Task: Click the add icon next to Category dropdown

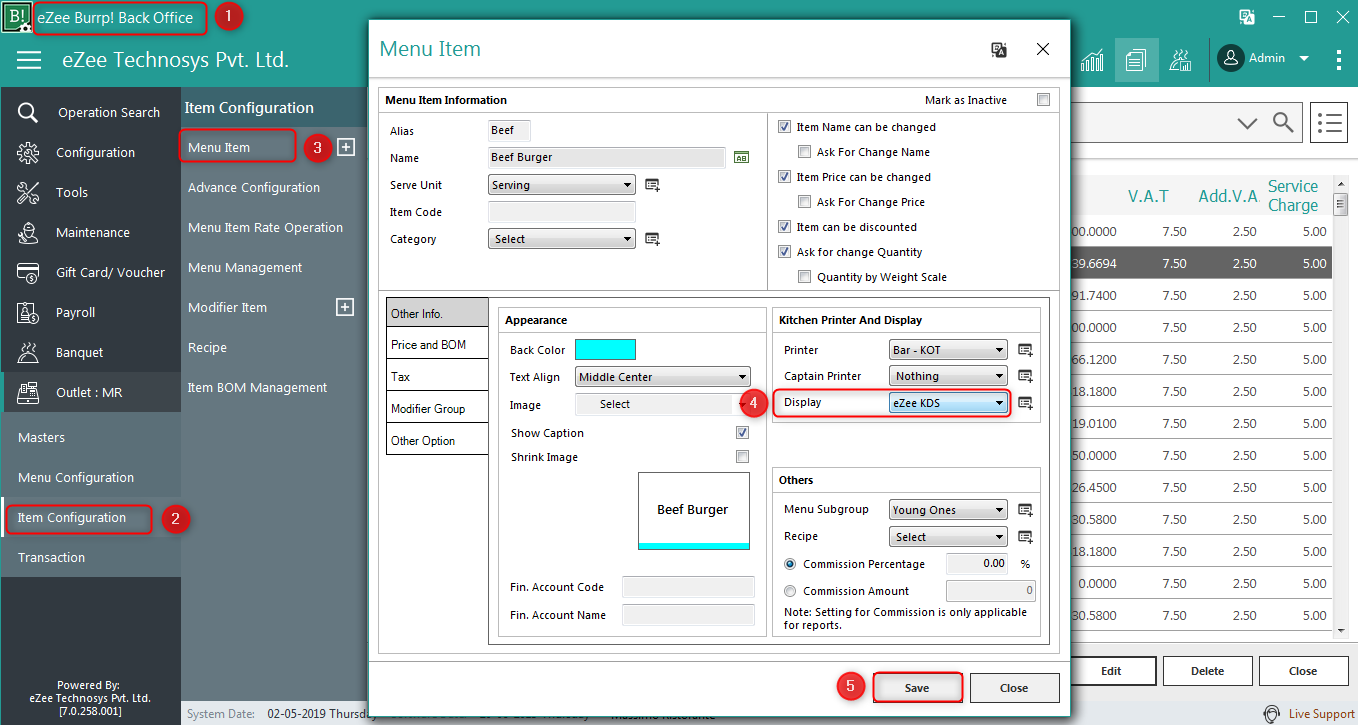Action: coord(652,239)
